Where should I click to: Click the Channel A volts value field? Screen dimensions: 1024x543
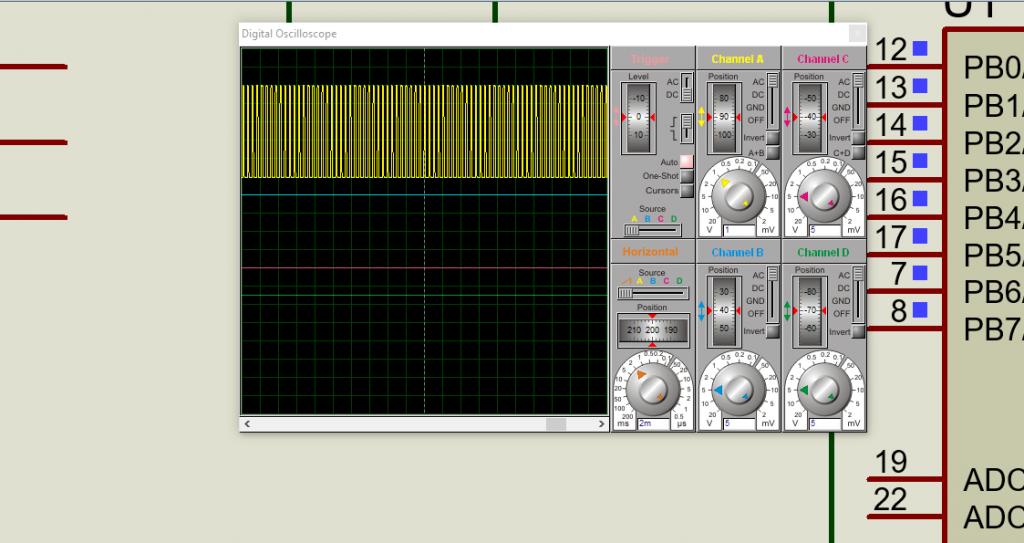click(739, 230)
